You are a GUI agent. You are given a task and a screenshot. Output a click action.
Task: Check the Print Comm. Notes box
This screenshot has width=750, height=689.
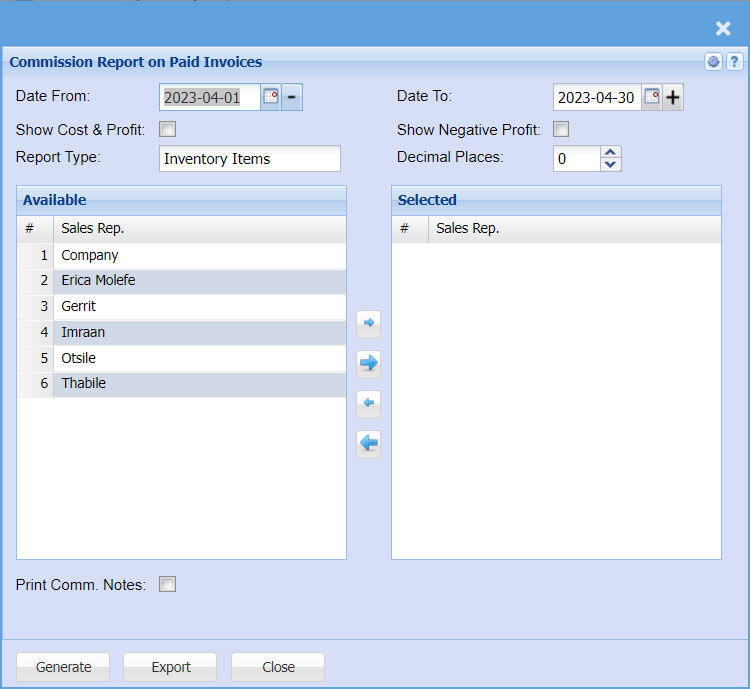pos(168,584)
